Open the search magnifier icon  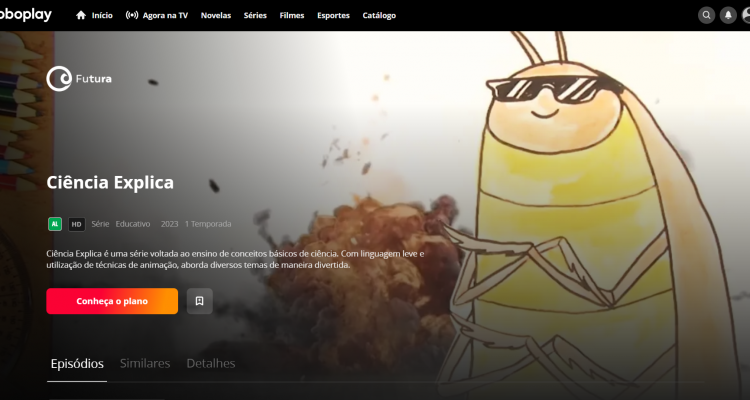(x=706, y=15)
